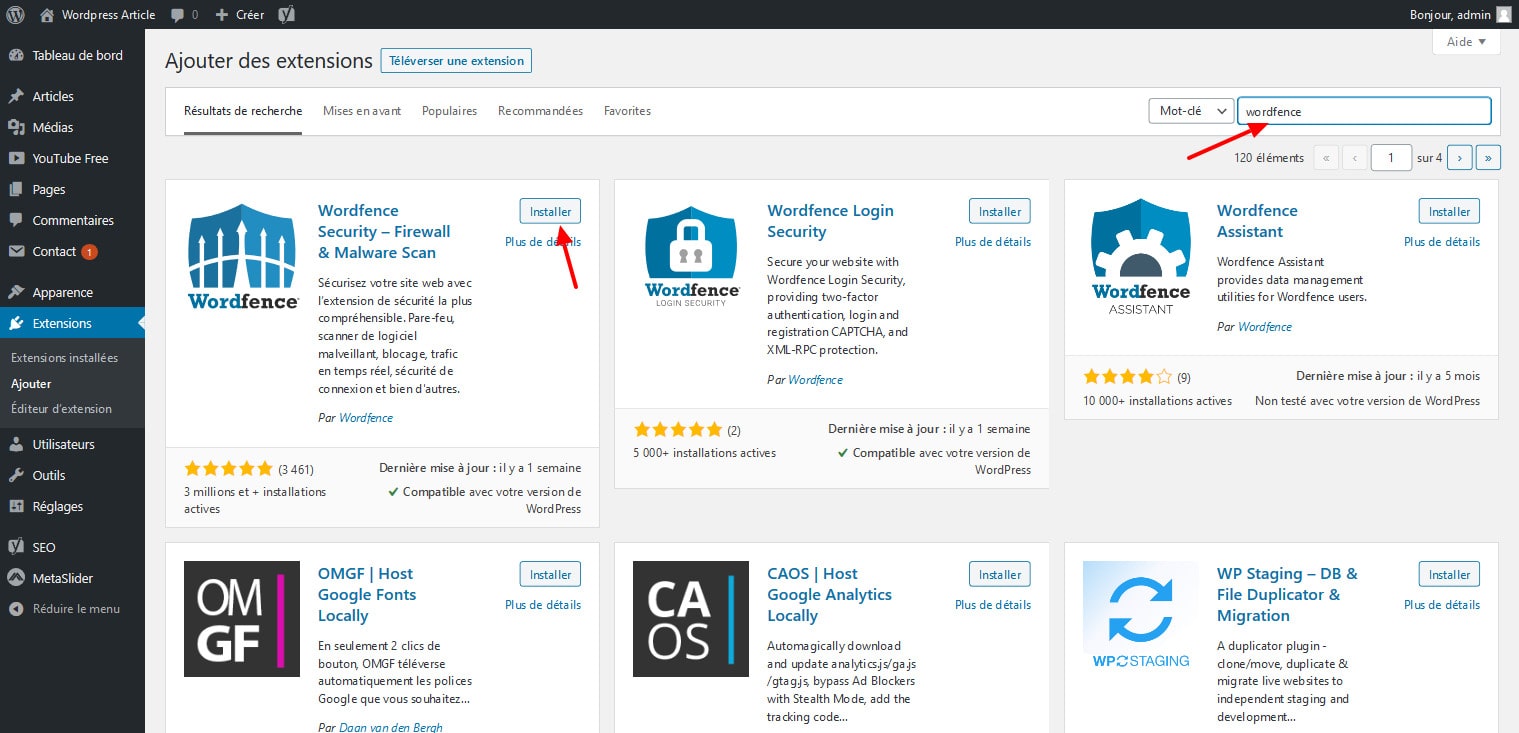Switch to Populaires tab
This screenshot has width=1519, height=733.
(449, 111)
